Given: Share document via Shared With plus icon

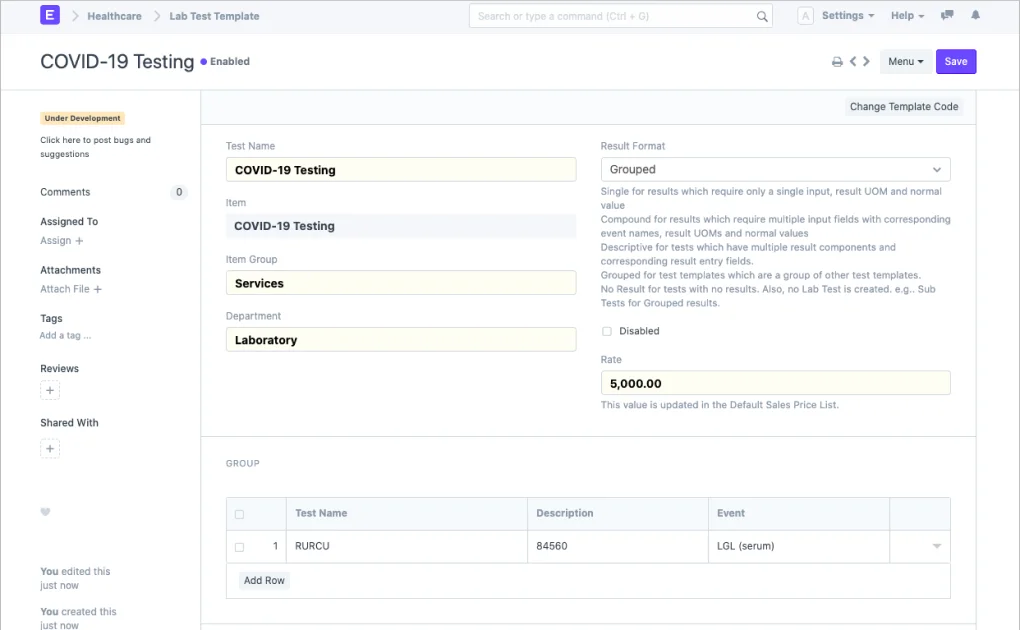Looking at the screenshot, I should click(x=49, y=448).
